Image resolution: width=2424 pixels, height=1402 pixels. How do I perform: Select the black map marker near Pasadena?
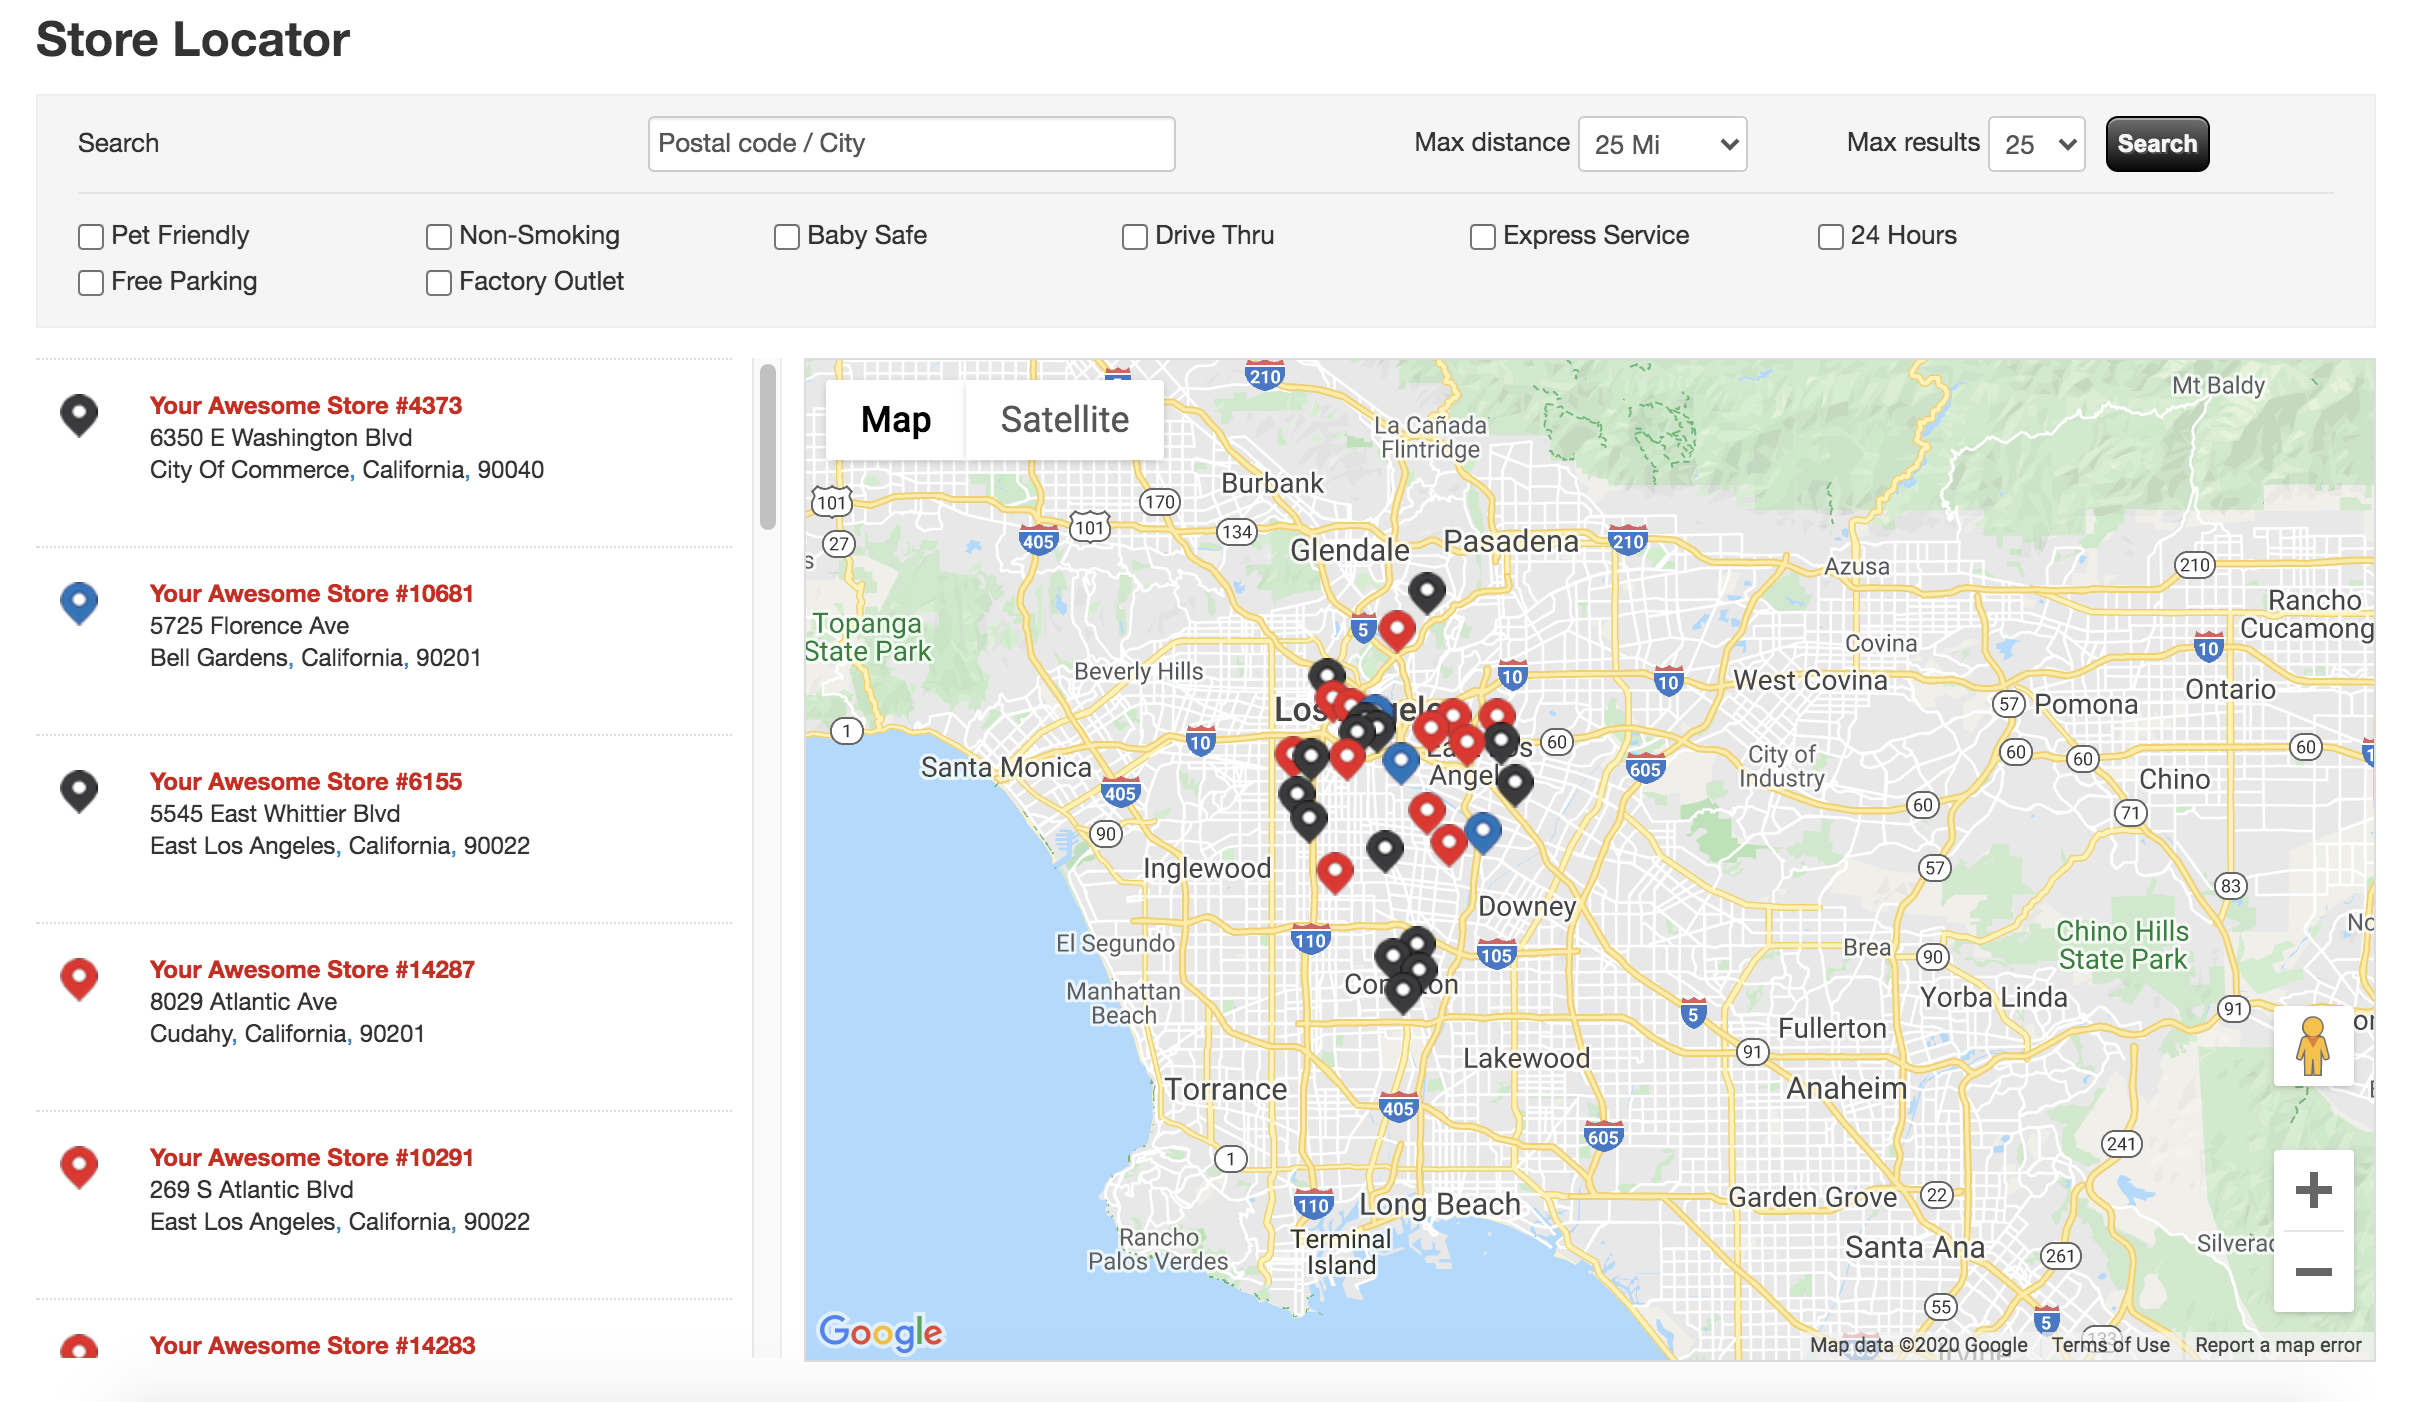click(1427, 592)
